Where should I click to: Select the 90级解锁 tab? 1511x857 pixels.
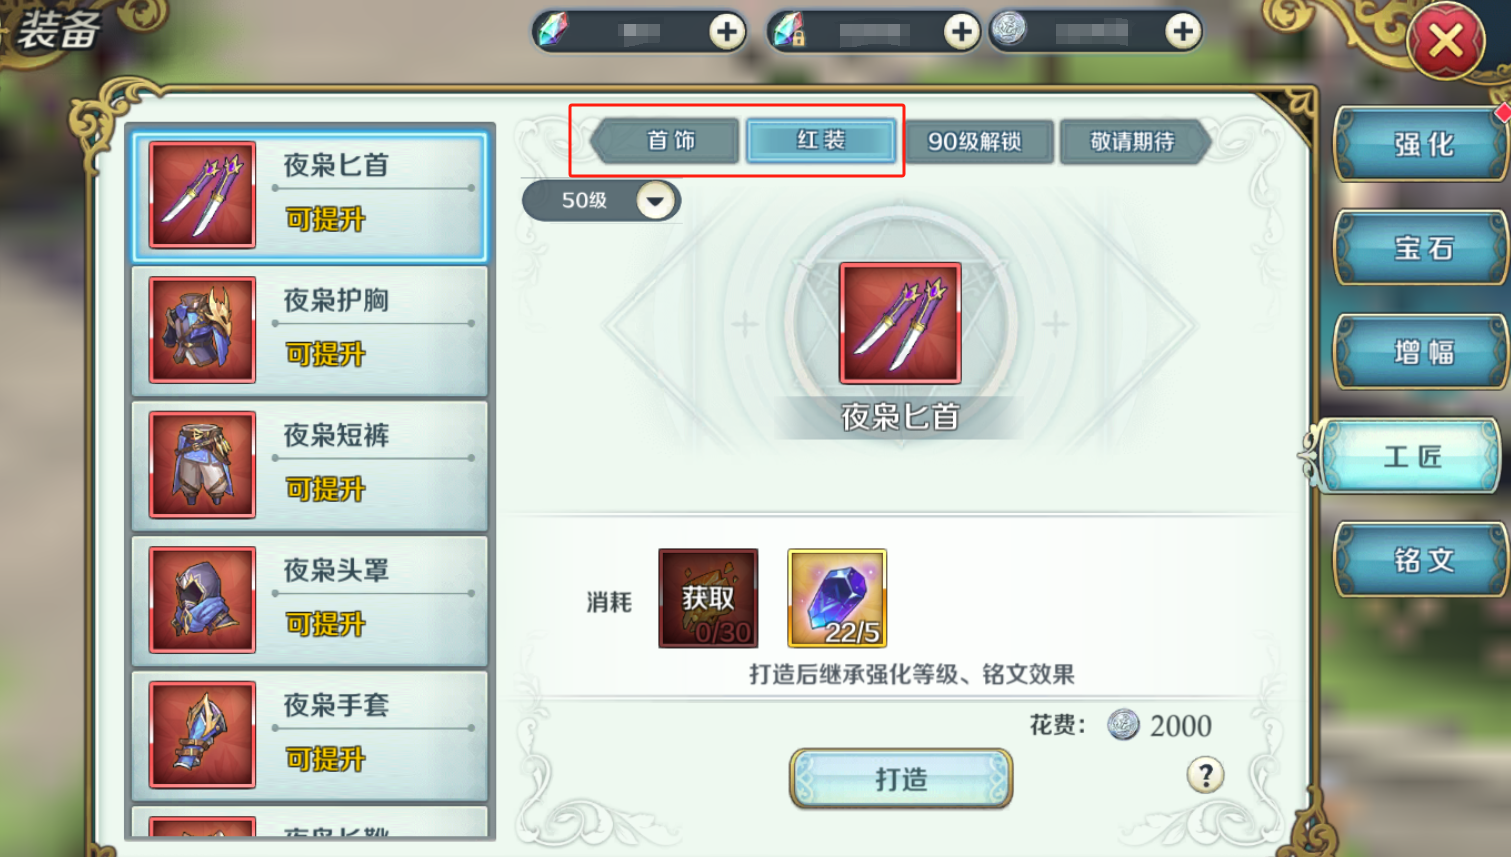pos(976,142)
